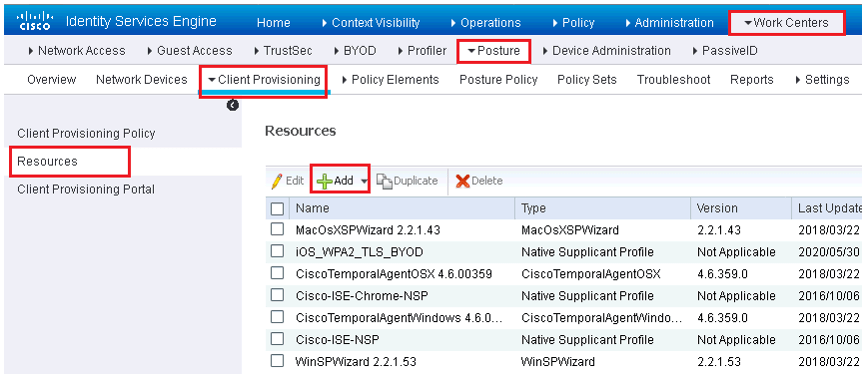Collapse the left sidebar with the arrow icon

[233, 105]
